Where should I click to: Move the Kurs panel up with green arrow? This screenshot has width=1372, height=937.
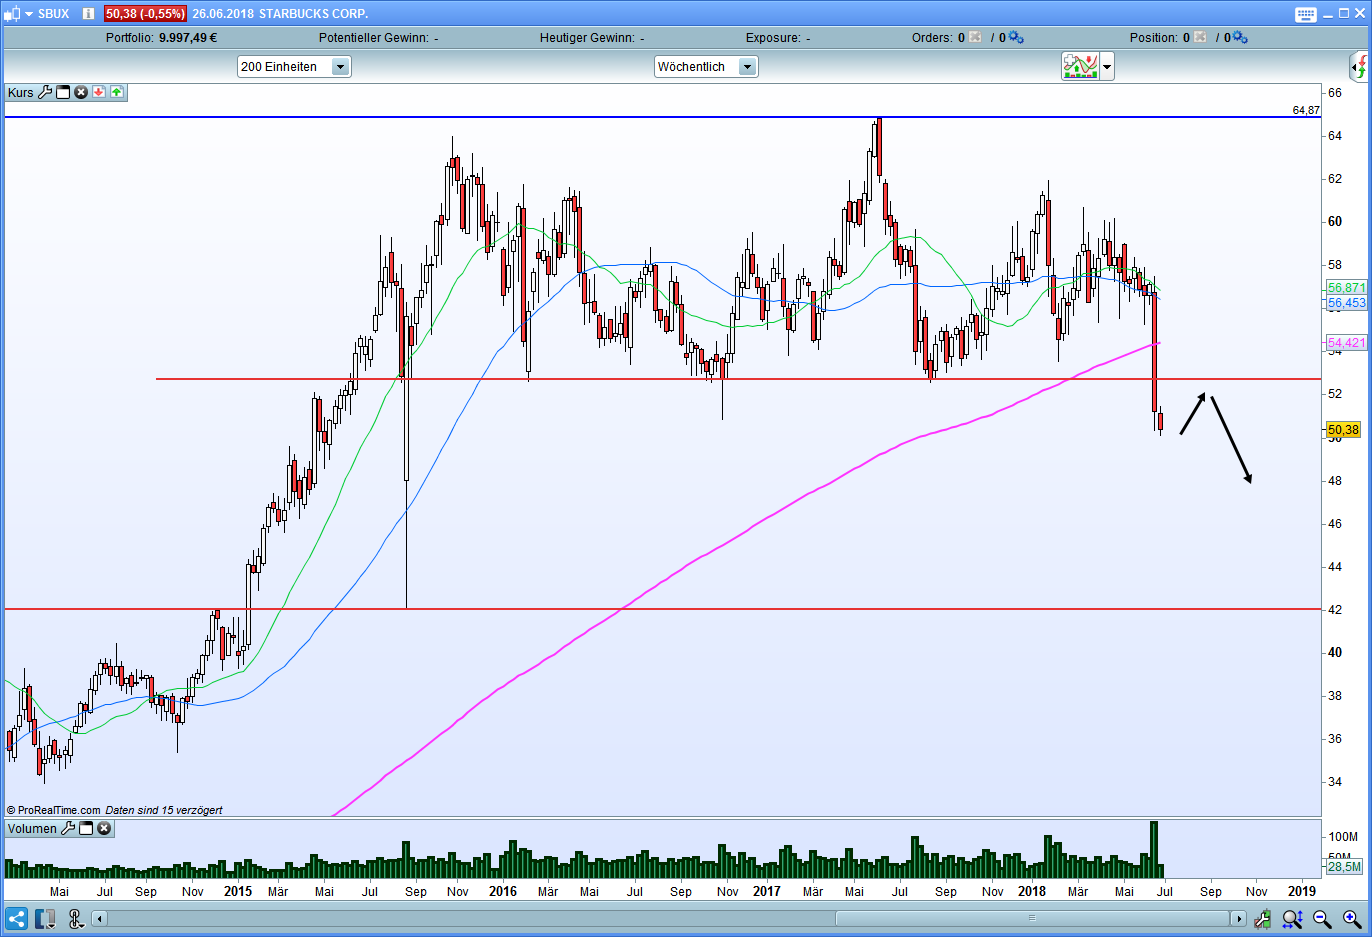[117, 92]
